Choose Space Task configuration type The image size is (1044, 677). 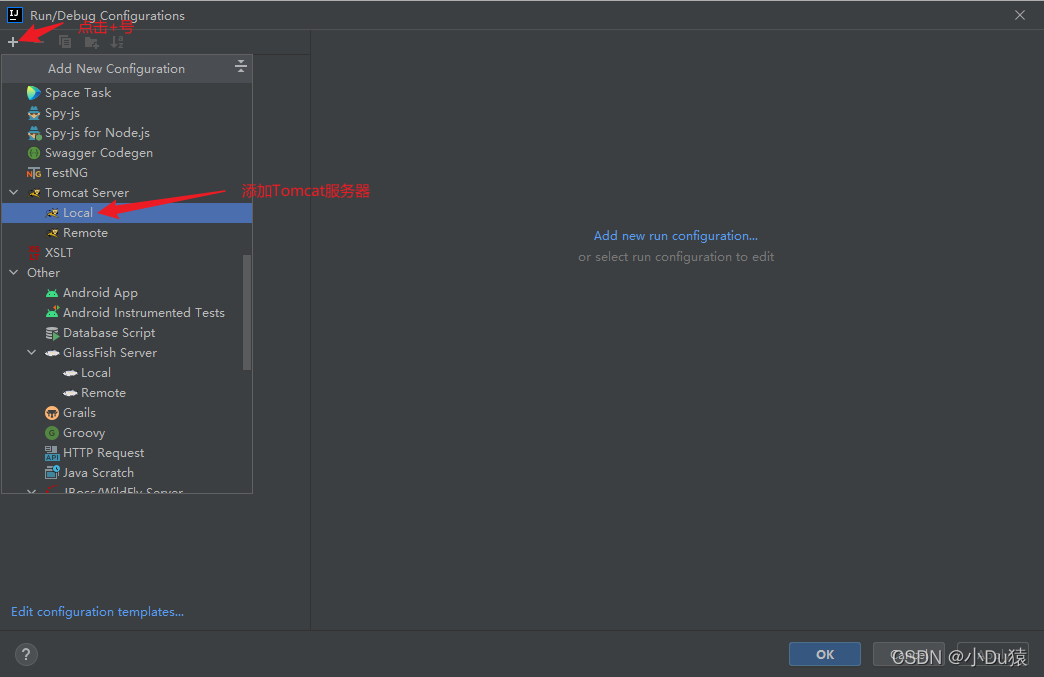pos(127,93)
